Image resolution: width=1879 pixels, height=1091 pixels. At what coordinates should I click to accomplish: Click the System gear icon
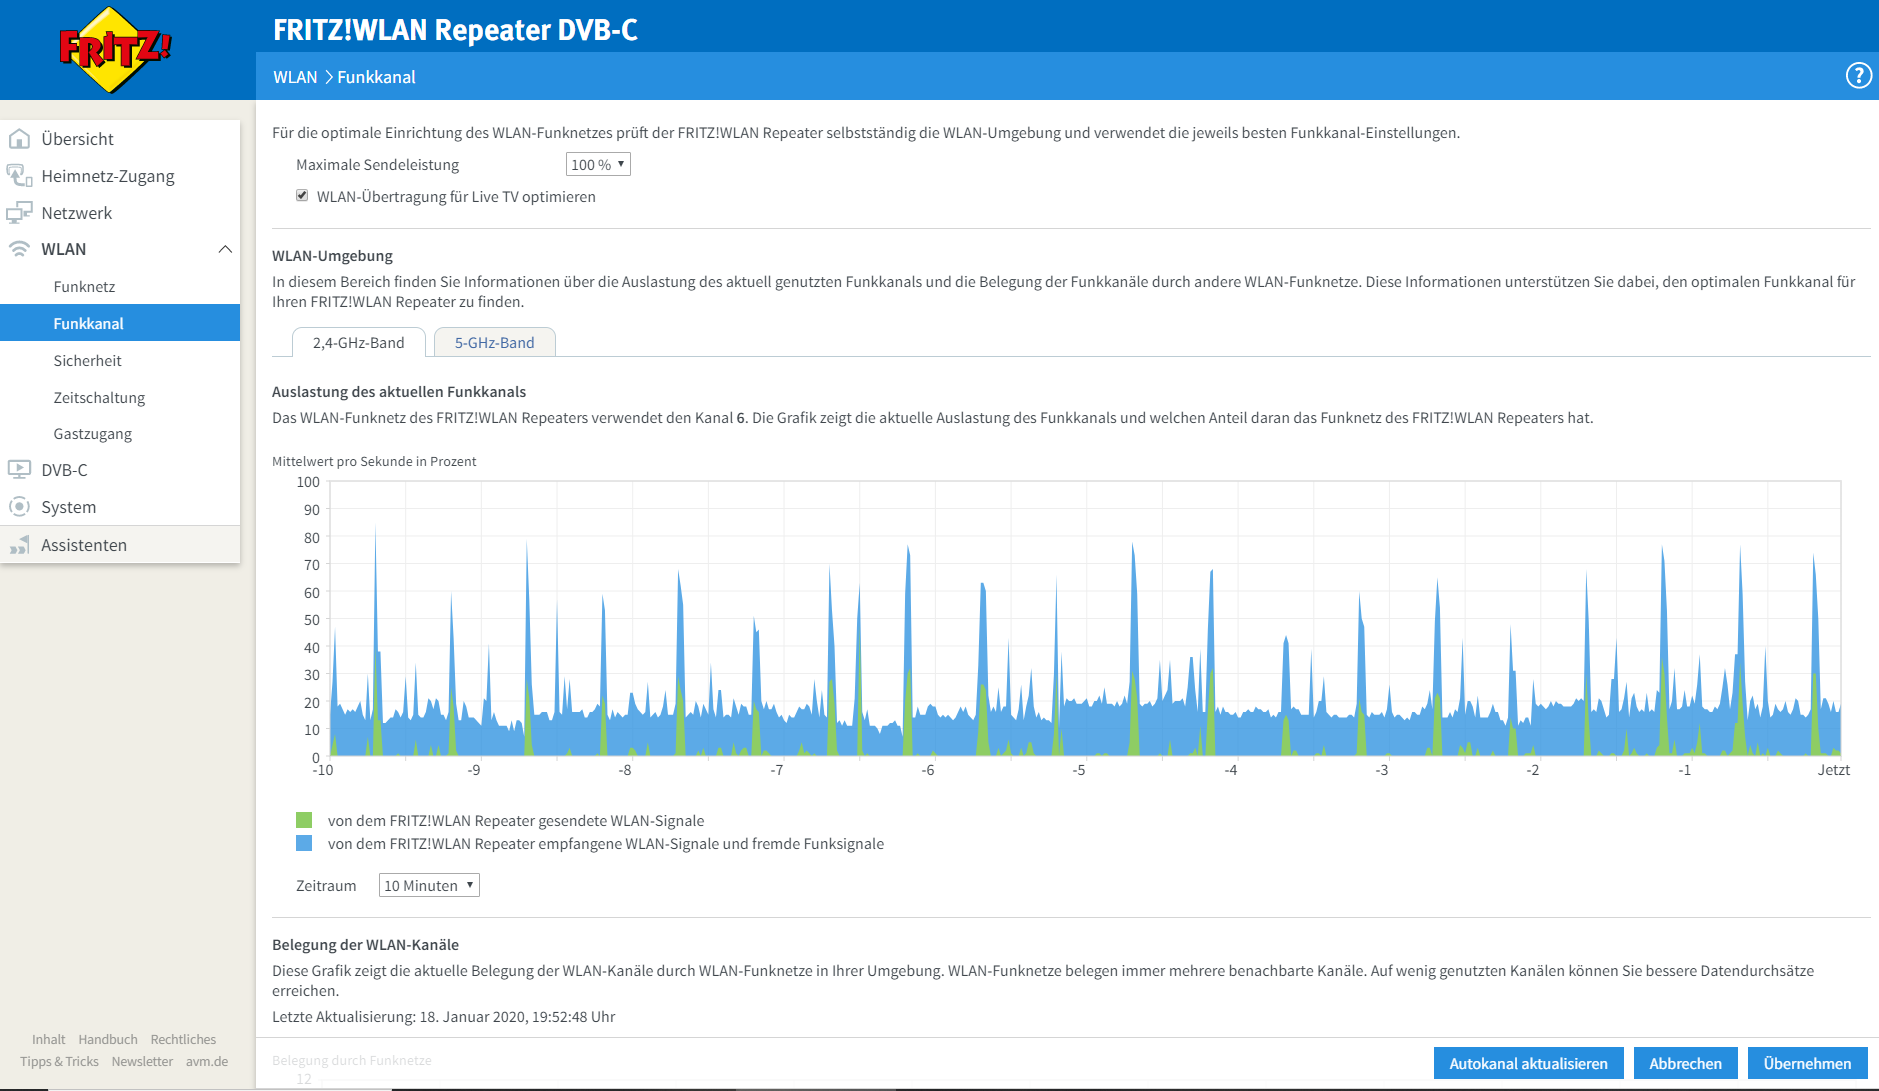pos(19,506)
